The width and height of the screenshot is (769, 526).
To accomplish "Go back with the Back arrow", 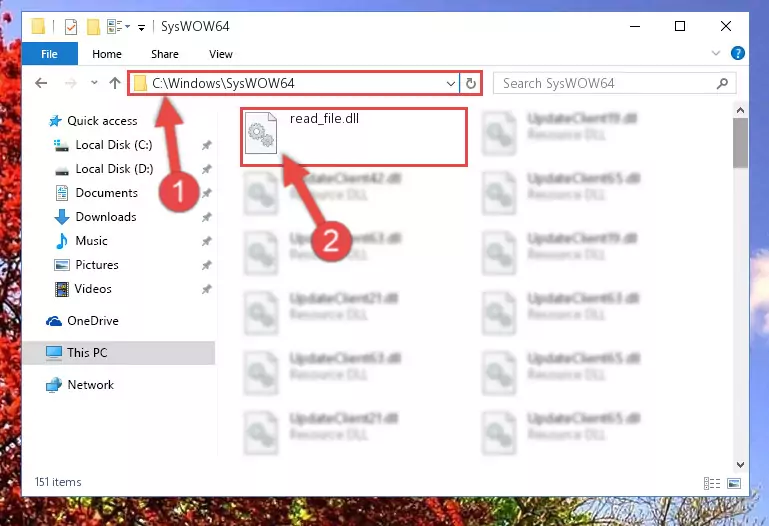I will click(x=41, y=83).
